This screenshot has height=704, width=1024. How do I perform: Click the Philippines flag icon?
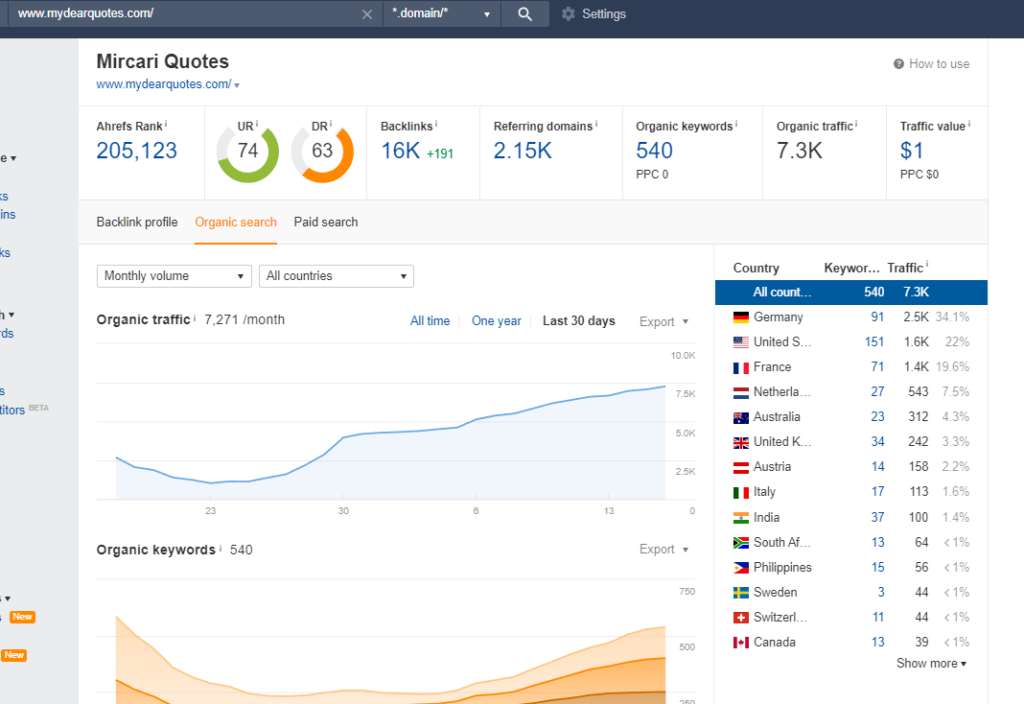[741, 568]
